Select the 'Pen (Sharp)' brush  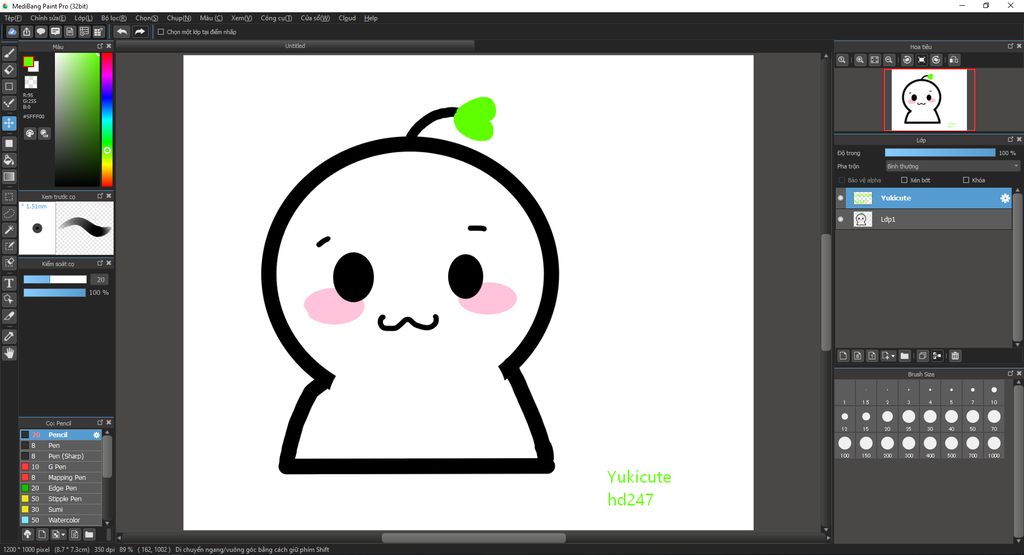(x=61, y=456)
